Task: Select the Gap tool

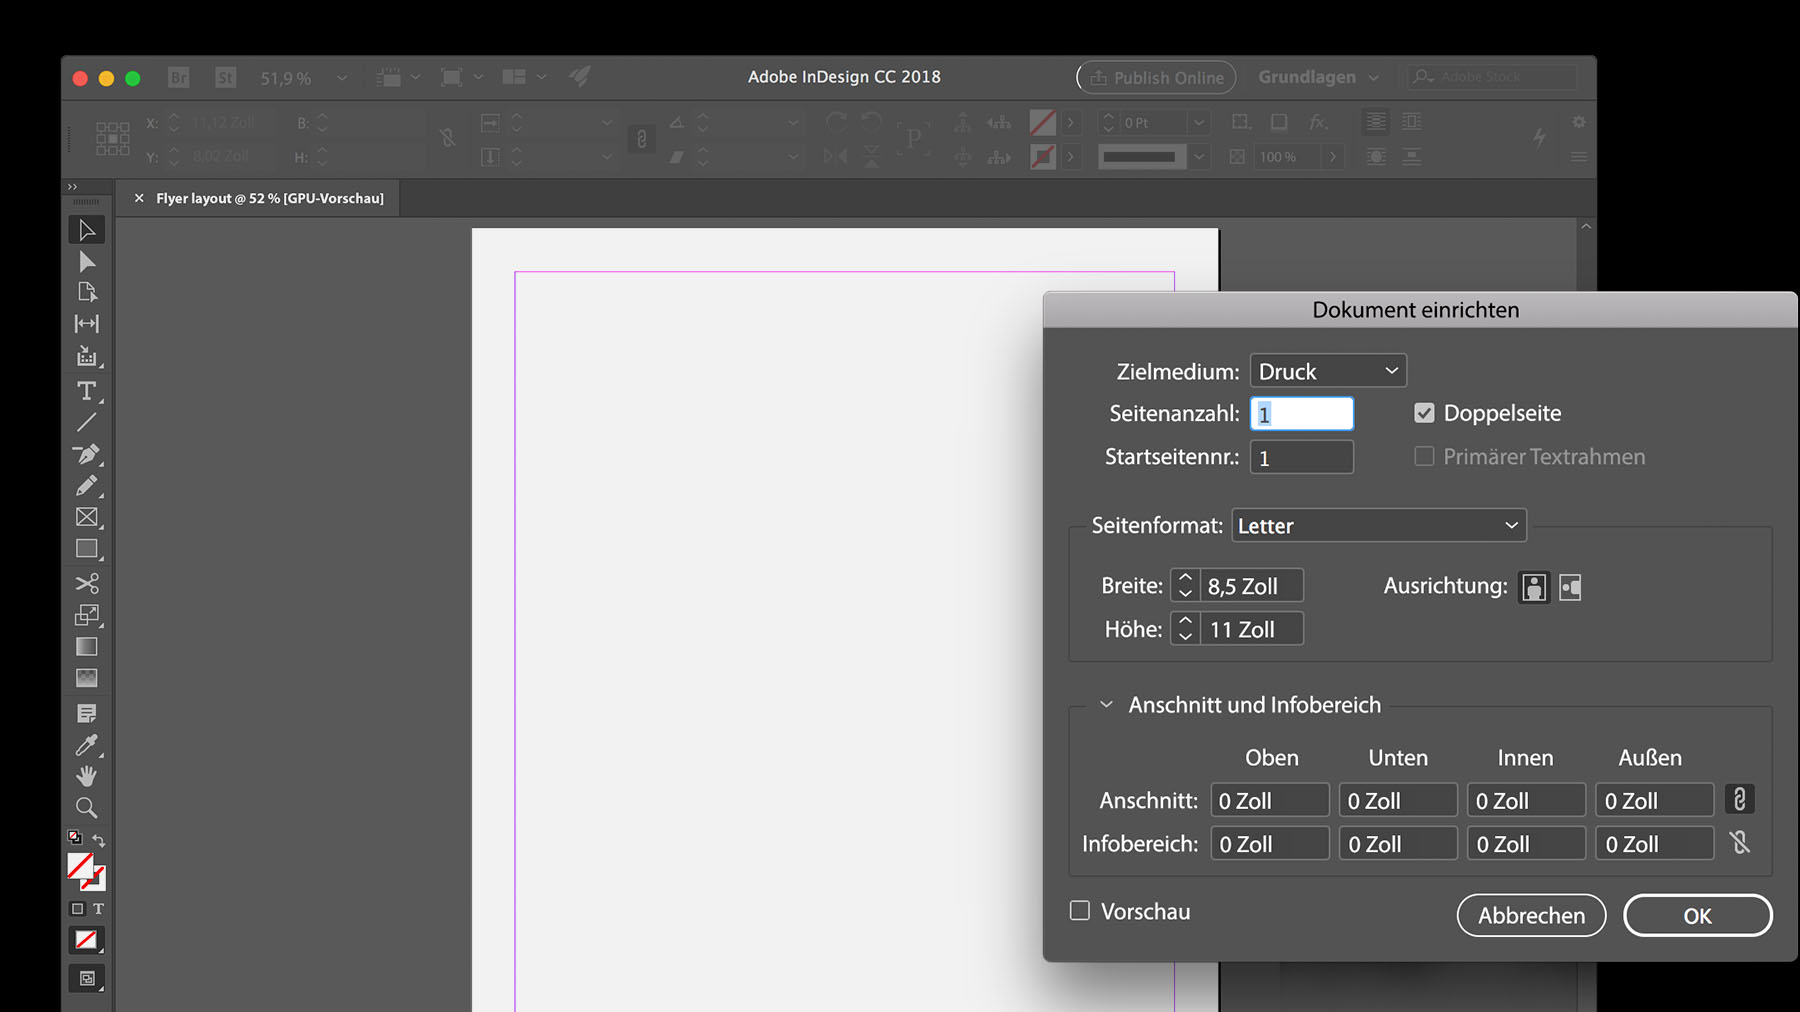Action: click(x=87, y=324)
